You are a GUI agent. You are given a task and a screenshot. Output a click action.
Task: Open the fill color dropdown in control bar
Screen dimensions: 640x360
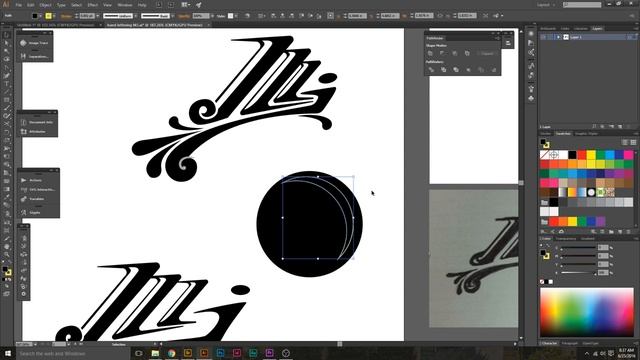coord(40,16)
